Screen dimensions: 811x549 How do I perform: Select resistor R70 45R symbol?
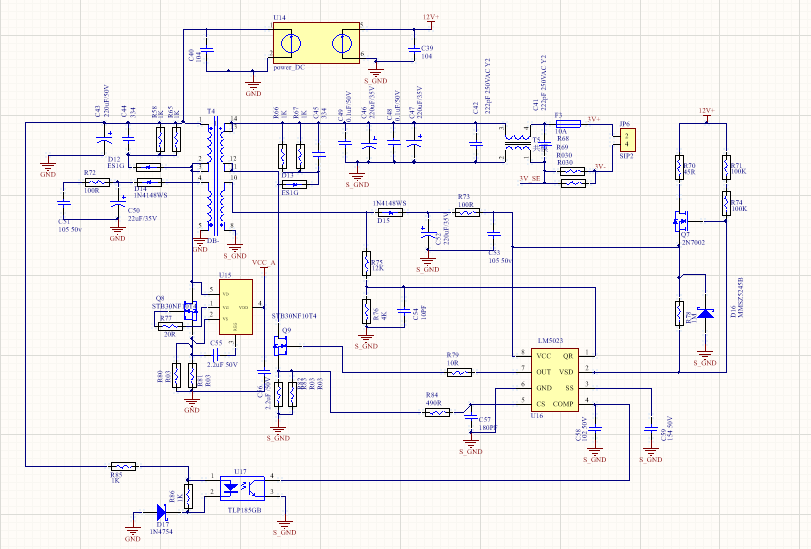679,167
